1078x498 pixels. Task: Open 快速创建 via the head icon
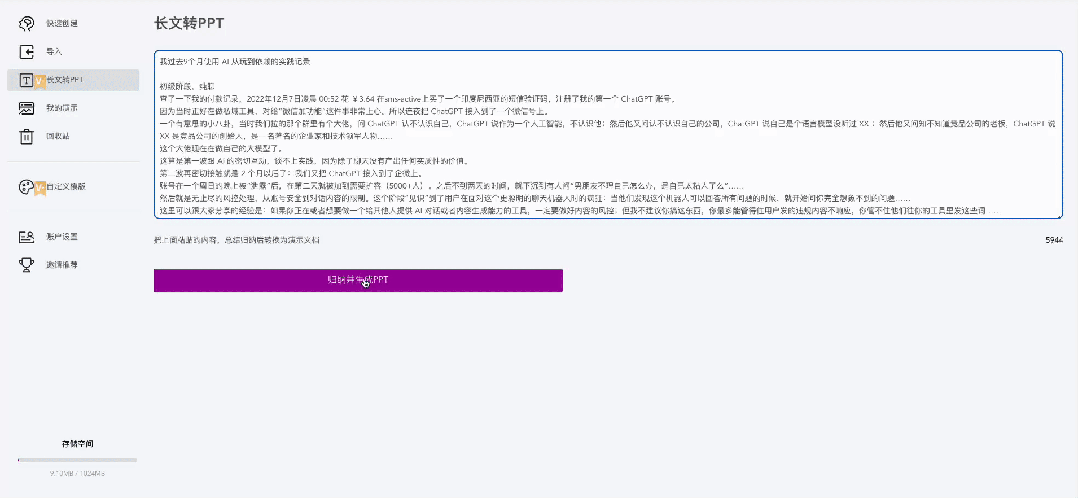[26, 23]
